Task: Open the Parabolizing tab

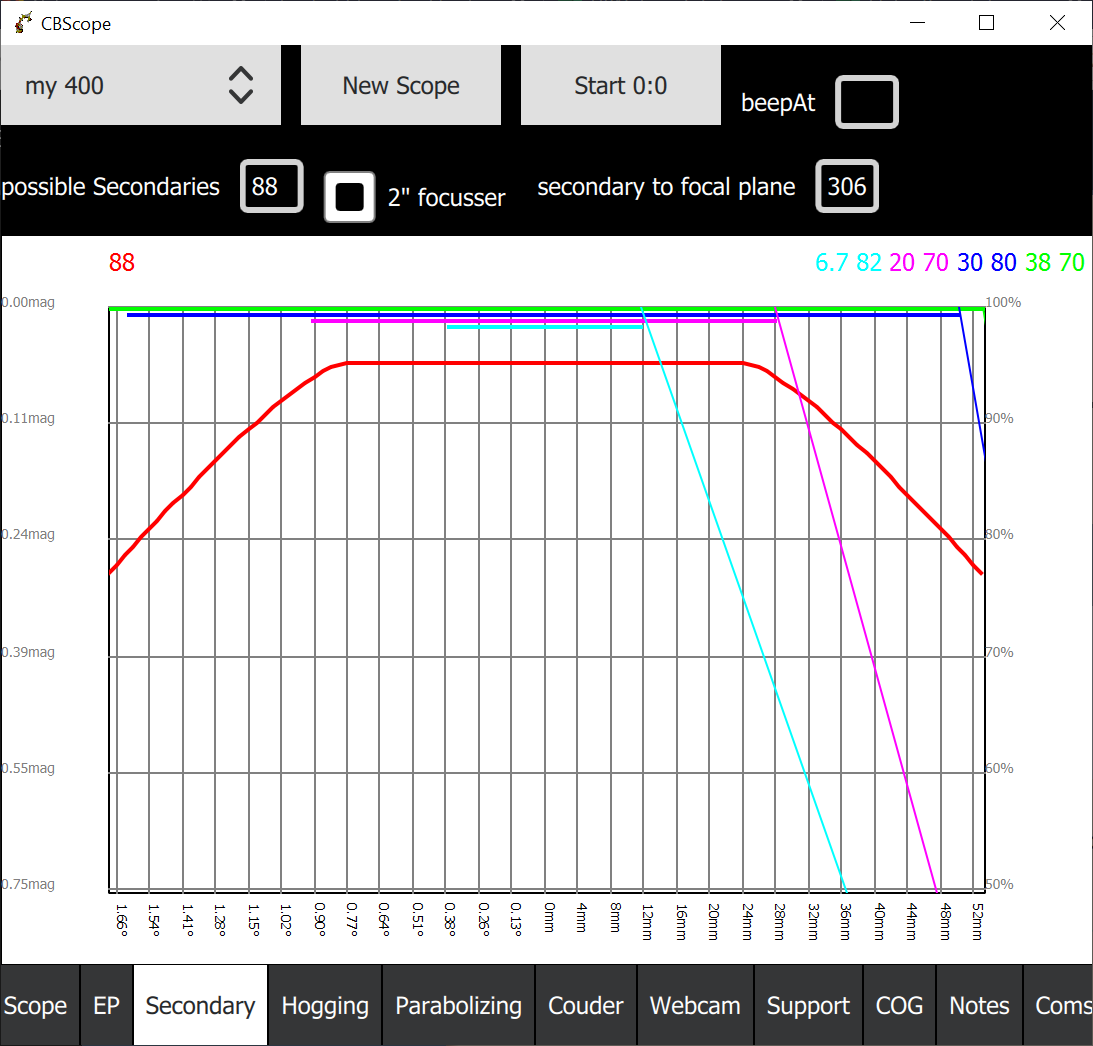Action: coord(458,1005)
